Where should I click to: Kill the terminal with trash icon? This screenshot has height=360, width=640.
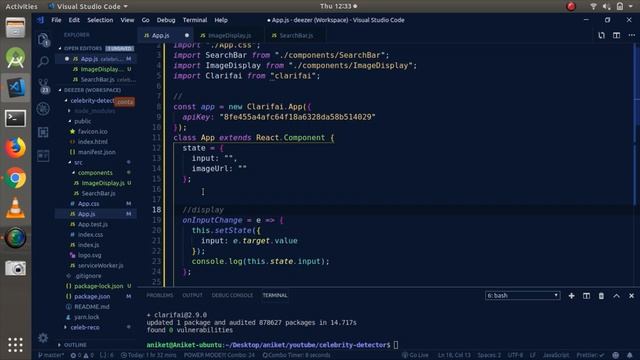click(x=601, y=296)
